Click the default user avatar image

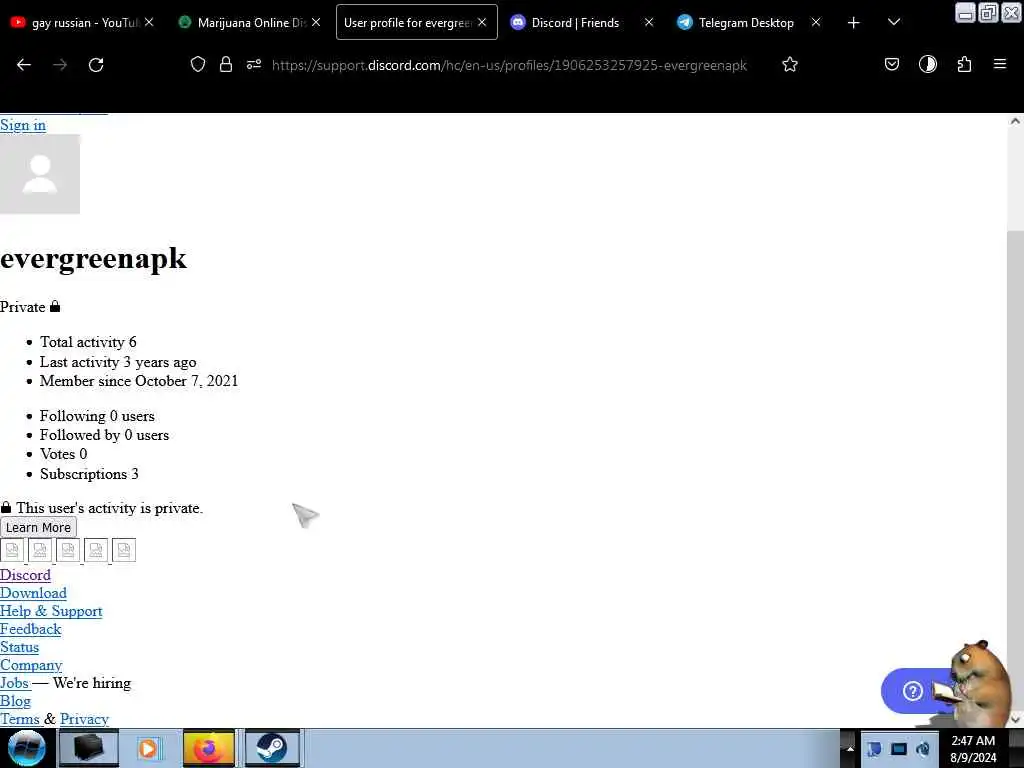click(x=40, y=174)
